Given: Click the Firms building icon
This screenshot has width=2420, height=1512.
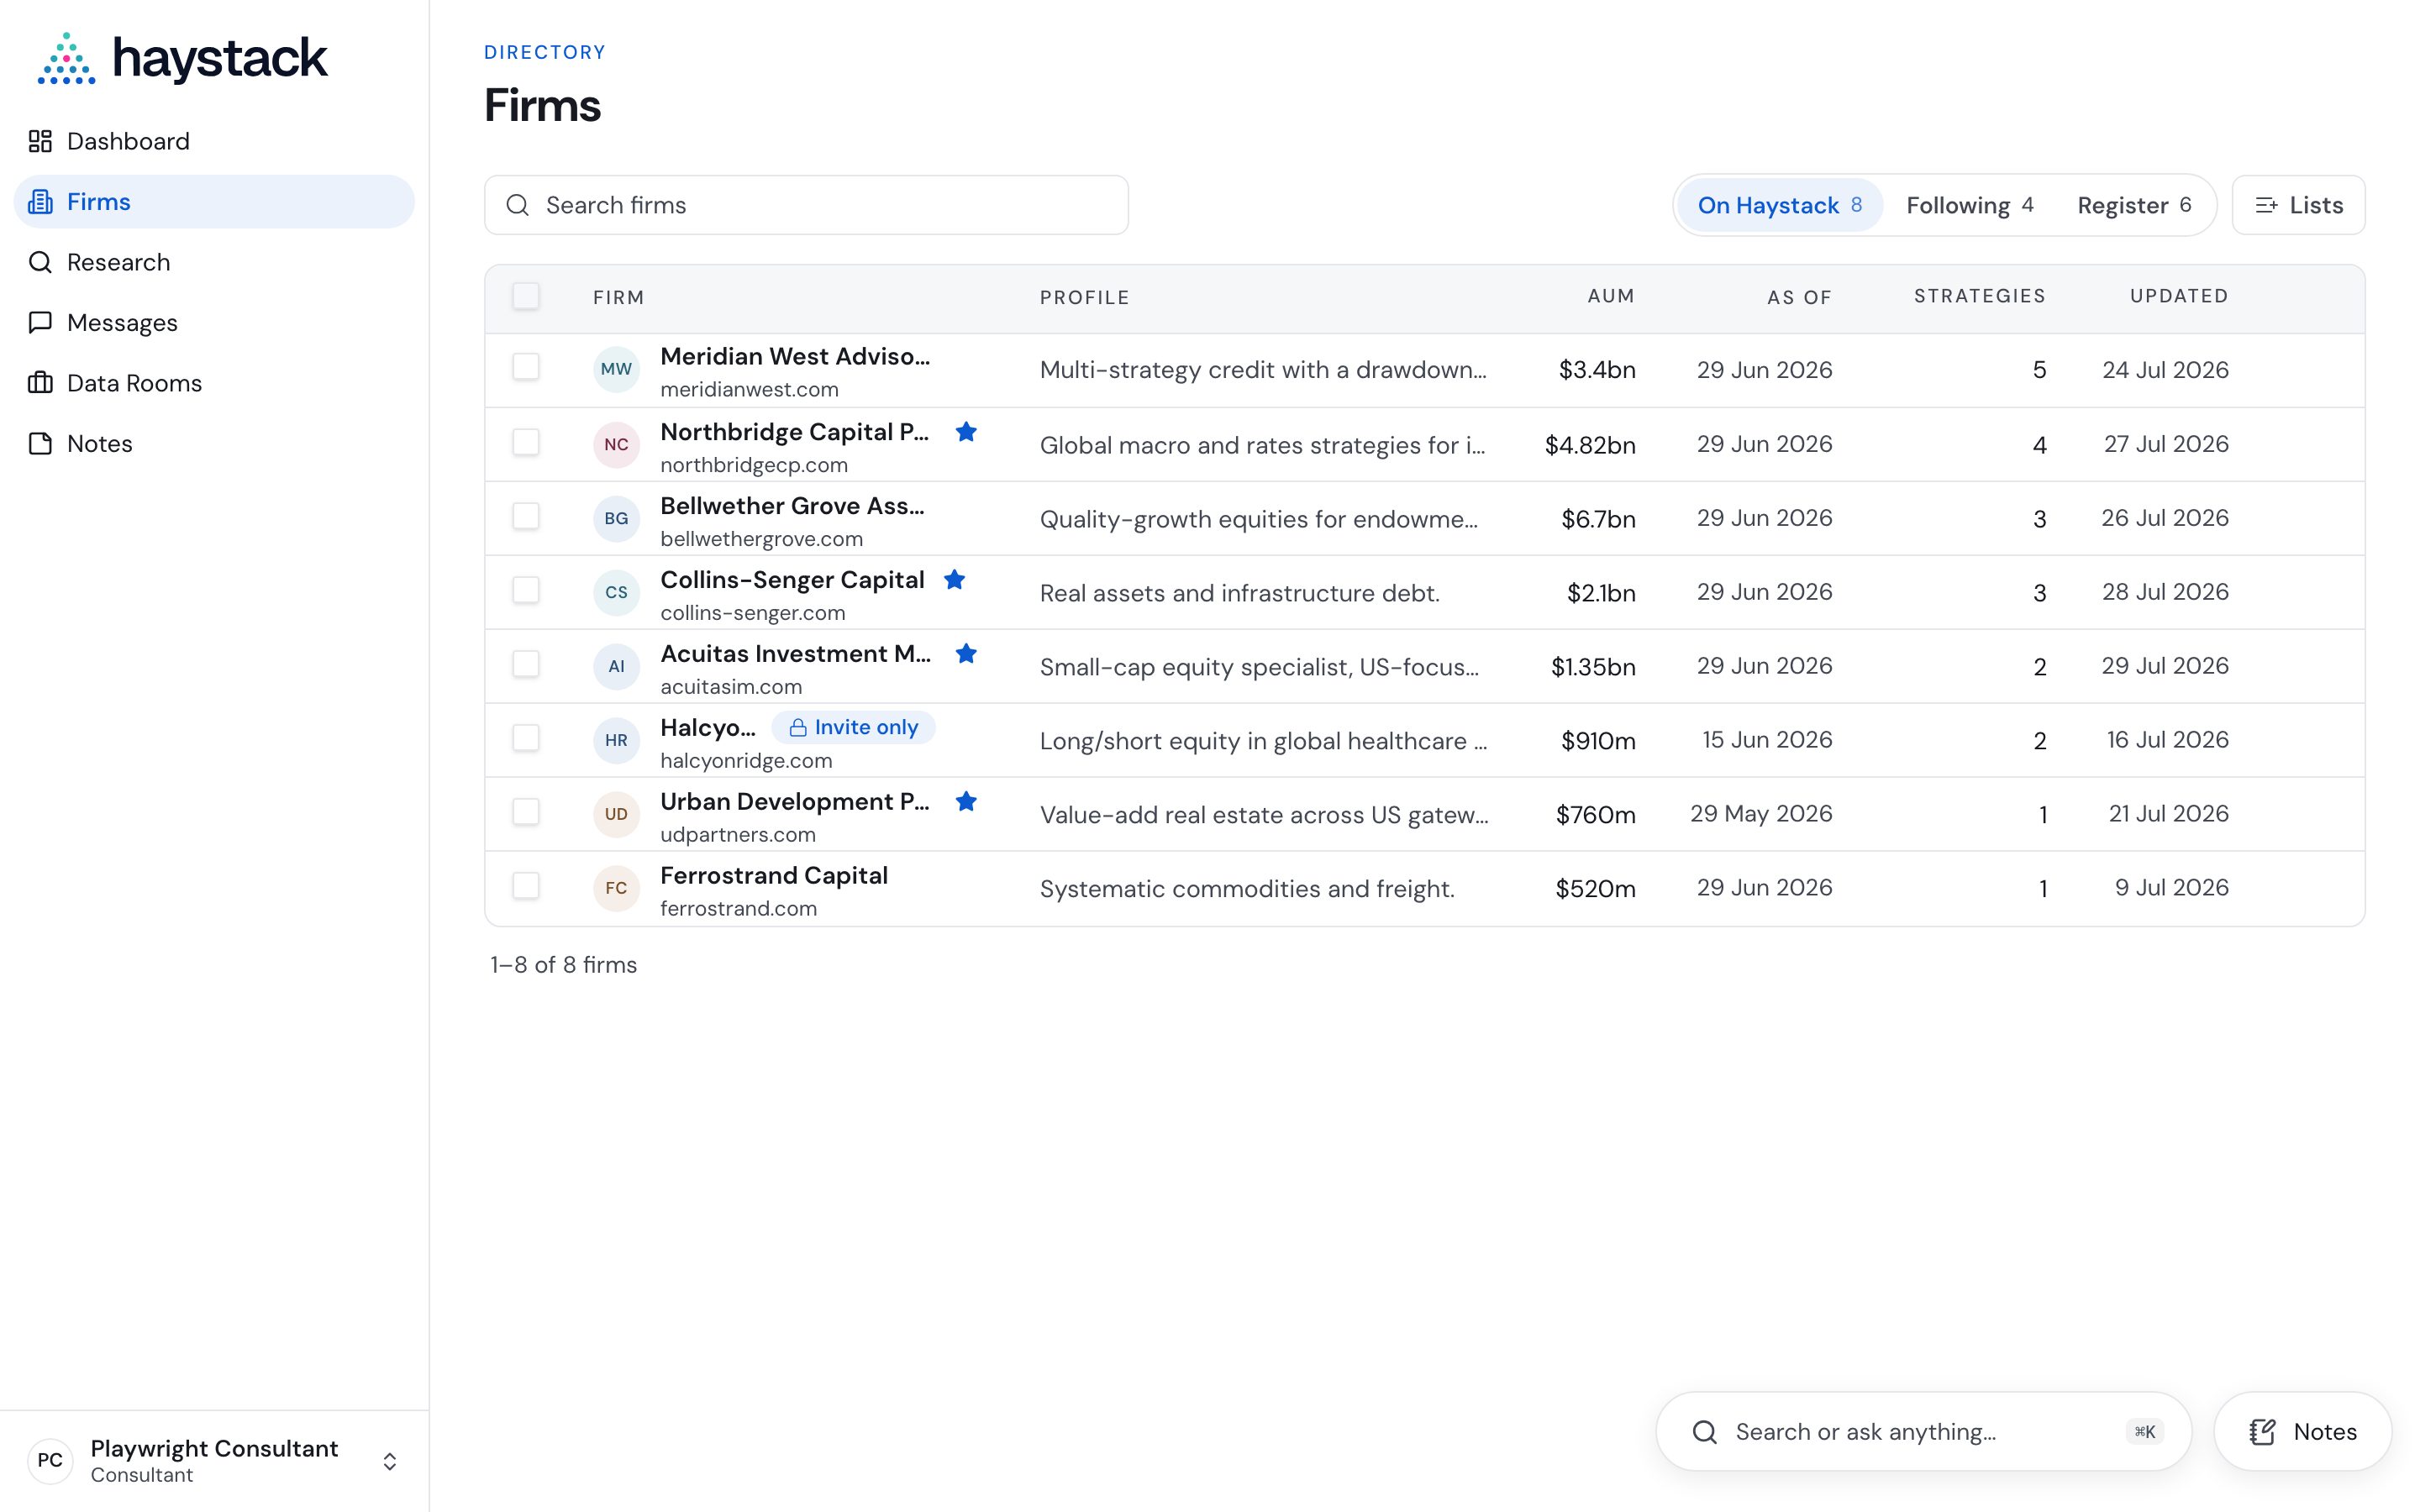Looking at the screenshot, I should pos(40,202).
